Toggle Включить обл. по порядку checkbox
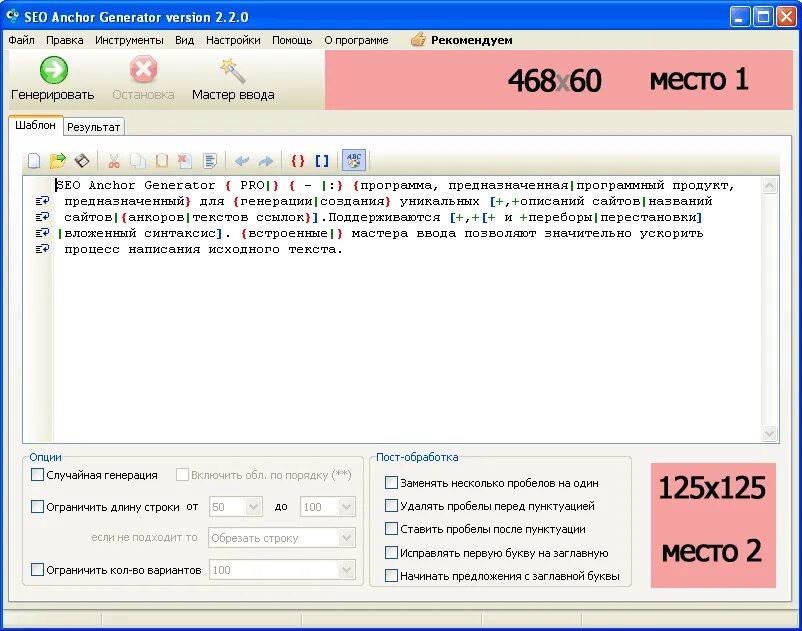Screen dimensions: 802x631 182,475
